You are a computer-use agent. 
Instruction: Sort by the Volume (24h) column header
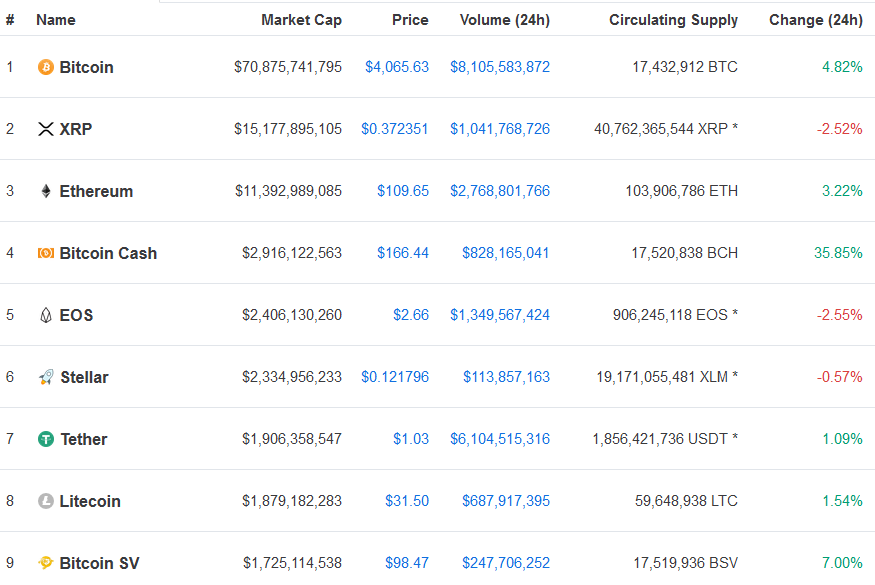pyautogui.click(x=505, y=20)
